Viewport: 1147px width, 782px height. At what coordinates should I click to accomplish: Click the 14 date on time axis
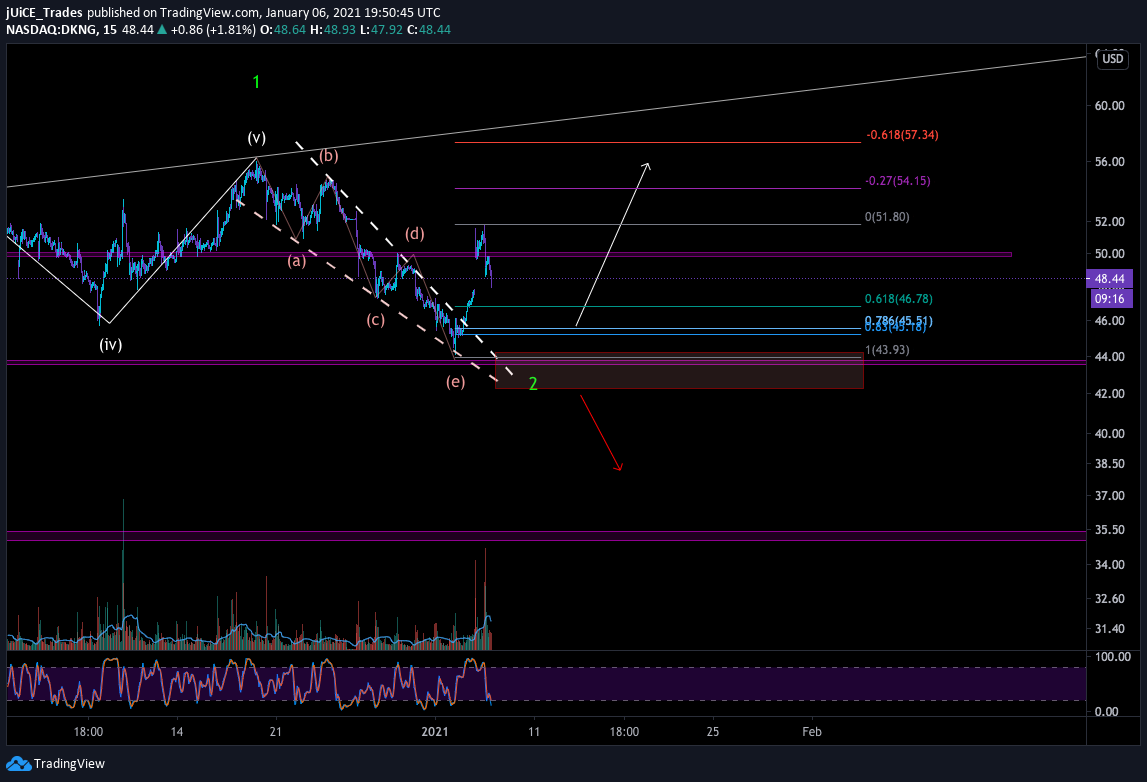click(176, 732)
